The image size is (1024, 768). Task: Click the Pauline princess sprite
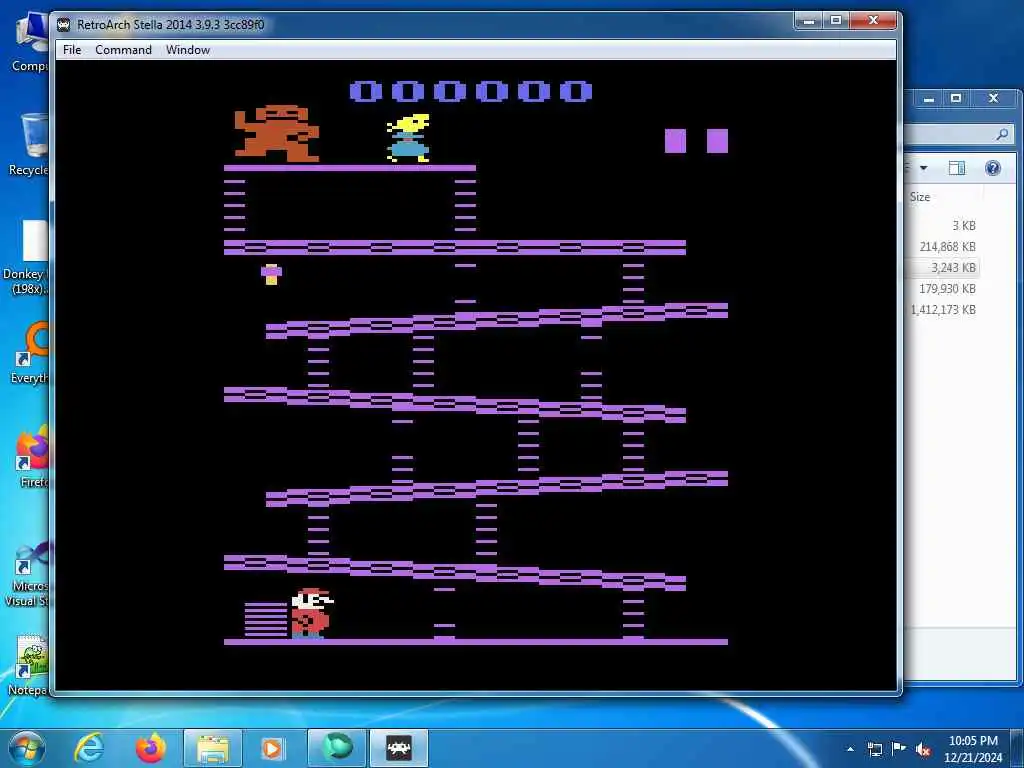pos(408,138)
